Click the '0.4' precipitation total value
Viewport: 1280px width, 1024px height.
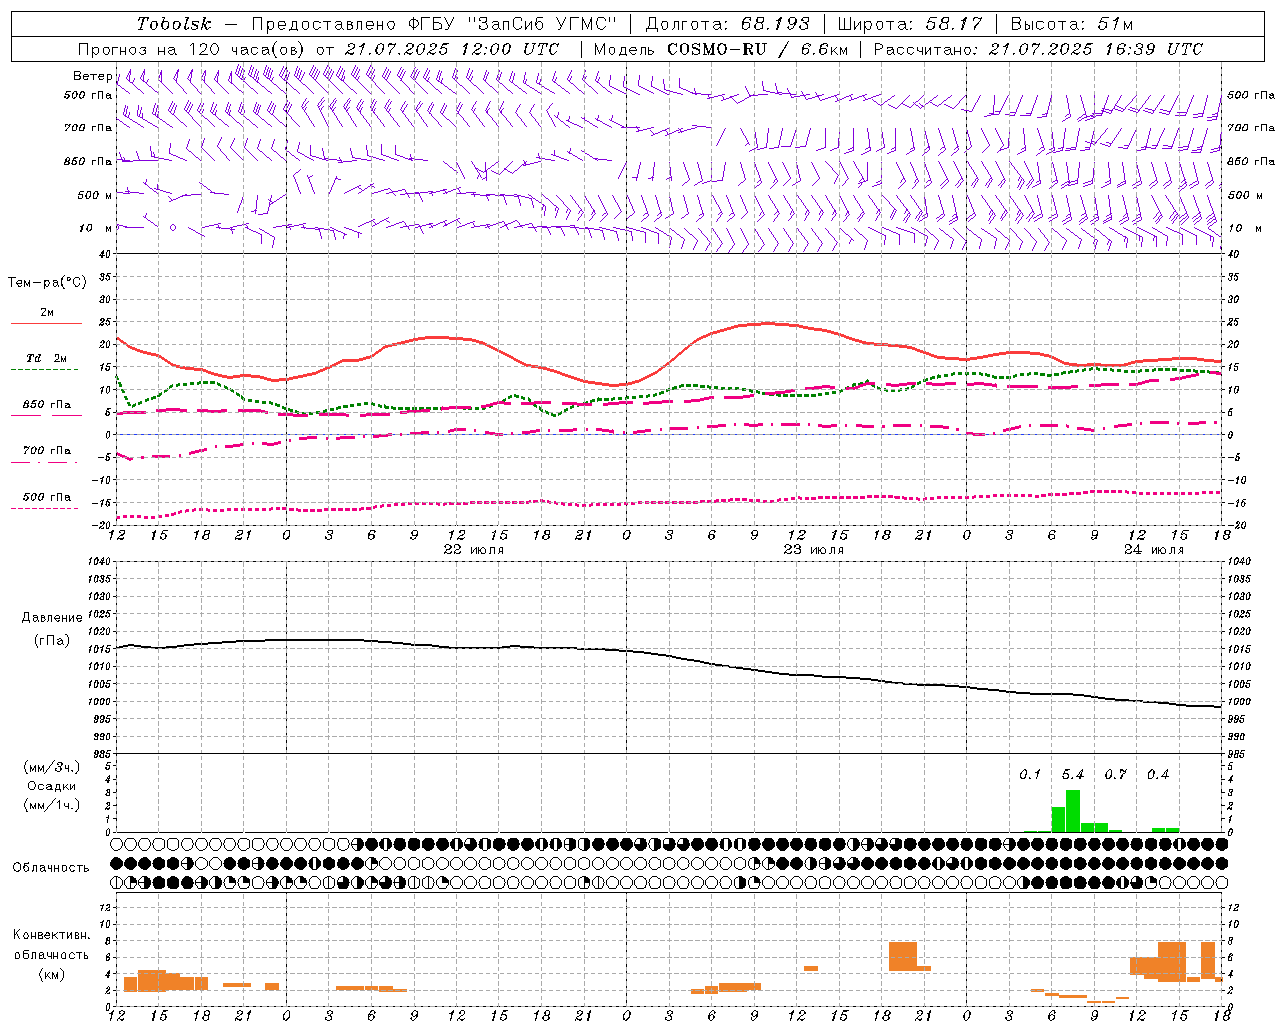tap(1158, 775)
